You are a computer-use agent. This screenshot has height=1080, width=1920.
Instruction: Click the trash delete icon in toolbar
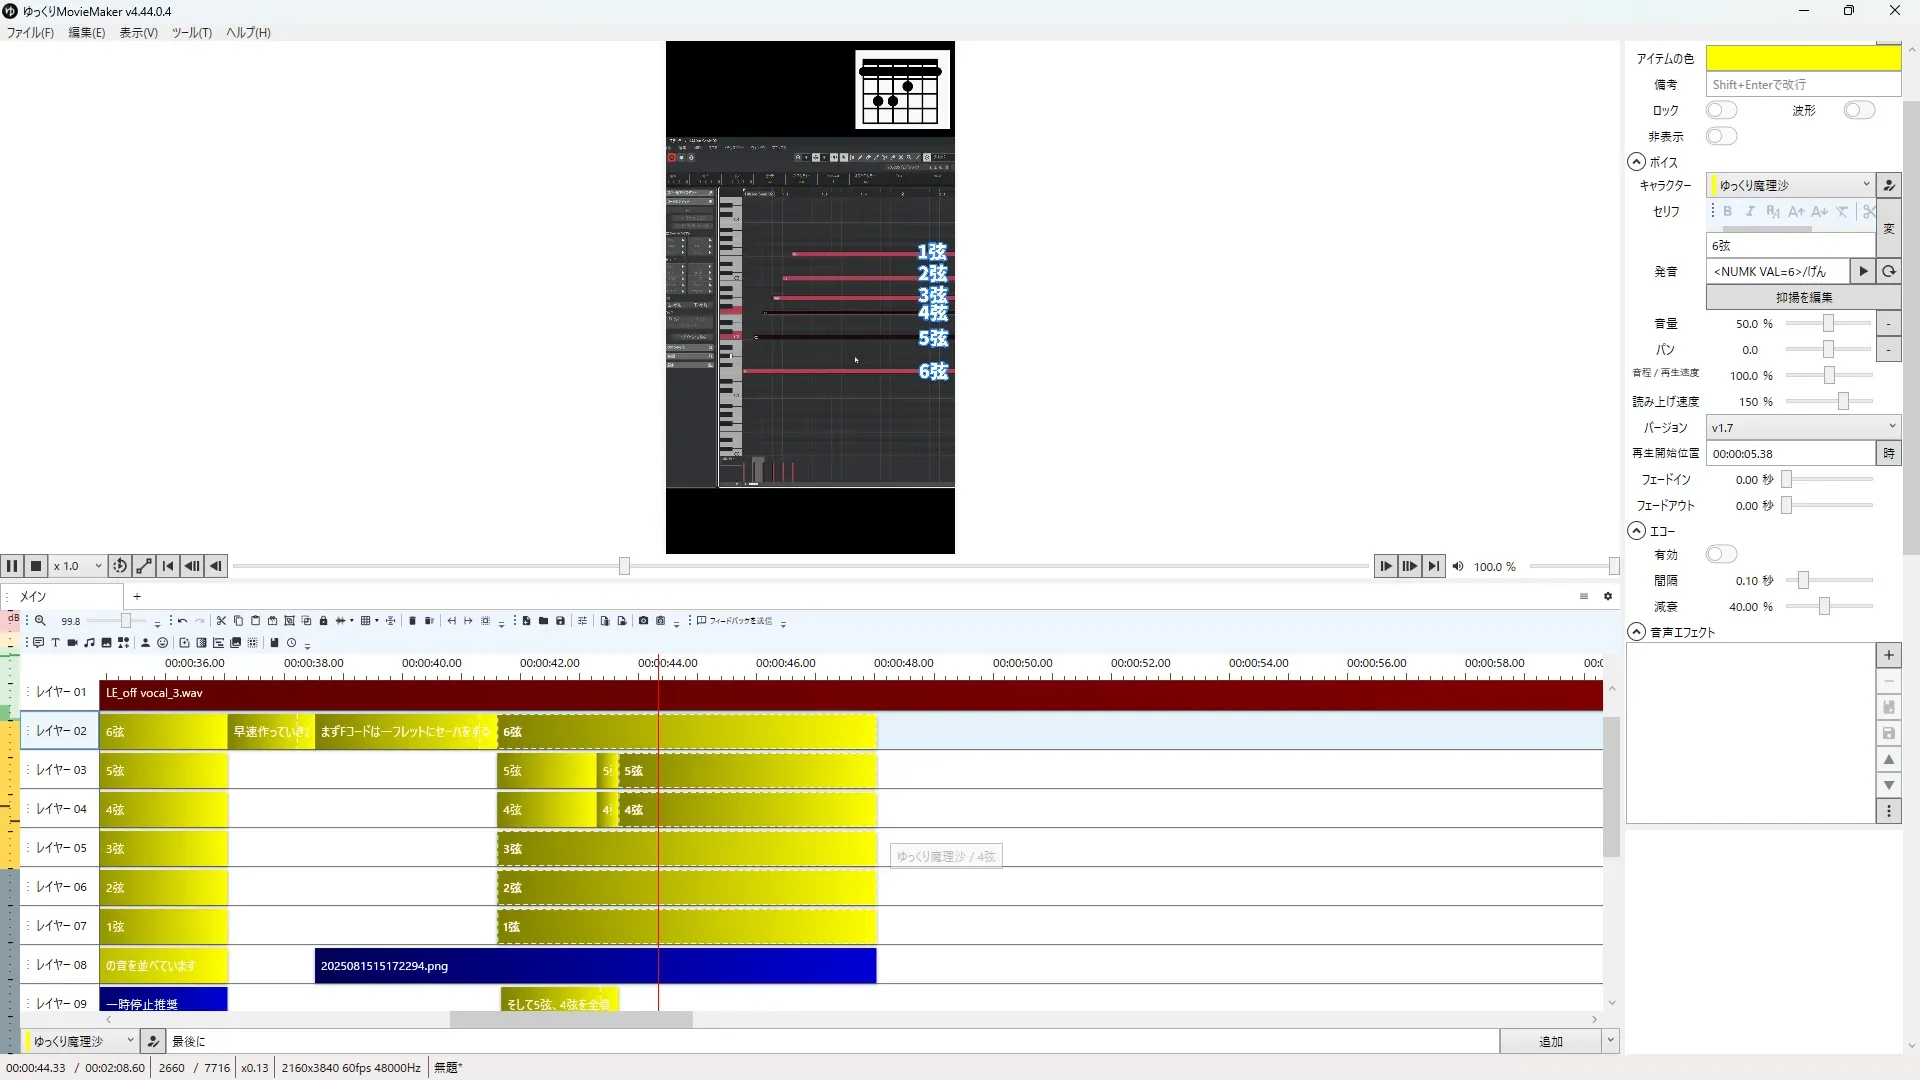(412, 621)
